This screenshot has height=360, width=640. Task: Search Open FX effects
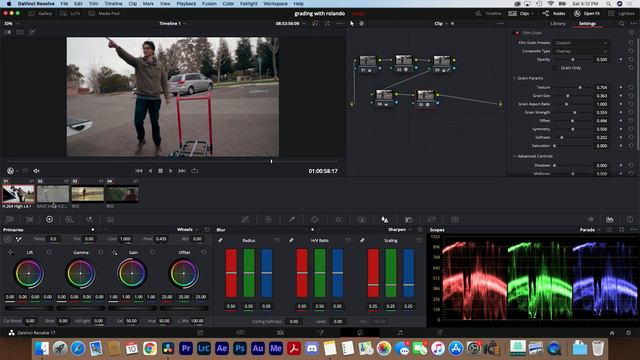621,24
